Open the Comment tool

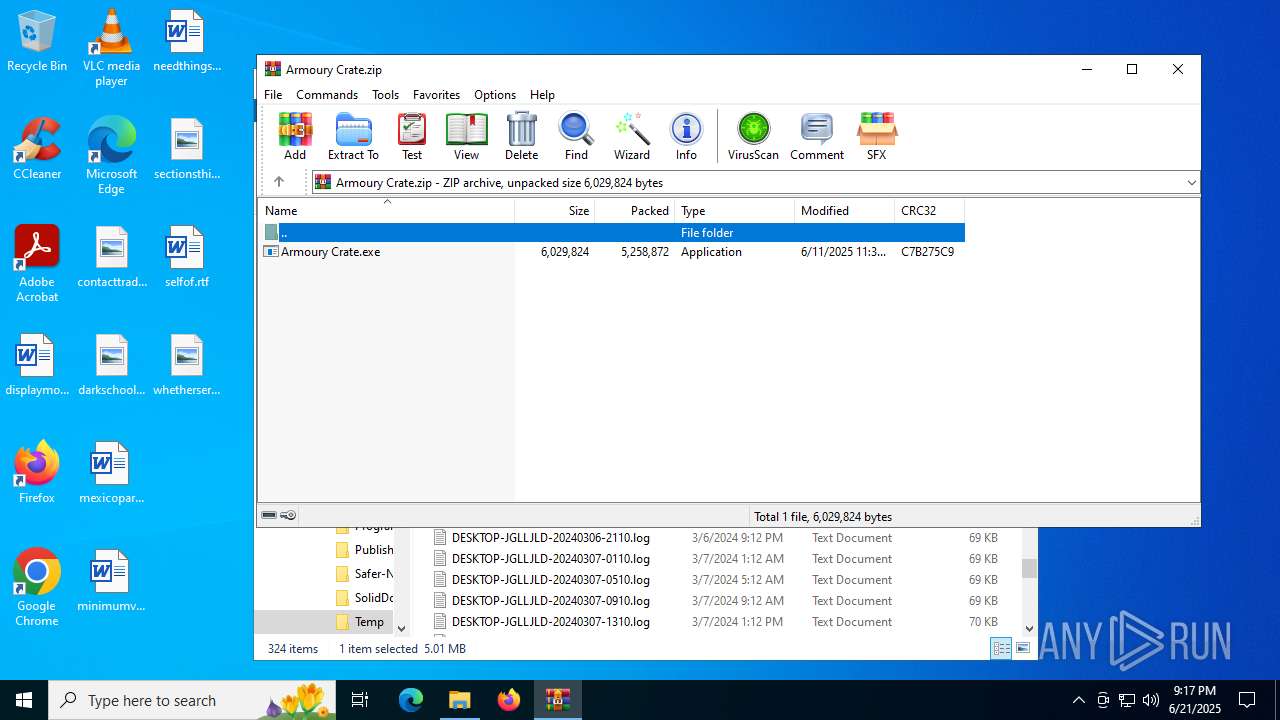tap(817, 136)
